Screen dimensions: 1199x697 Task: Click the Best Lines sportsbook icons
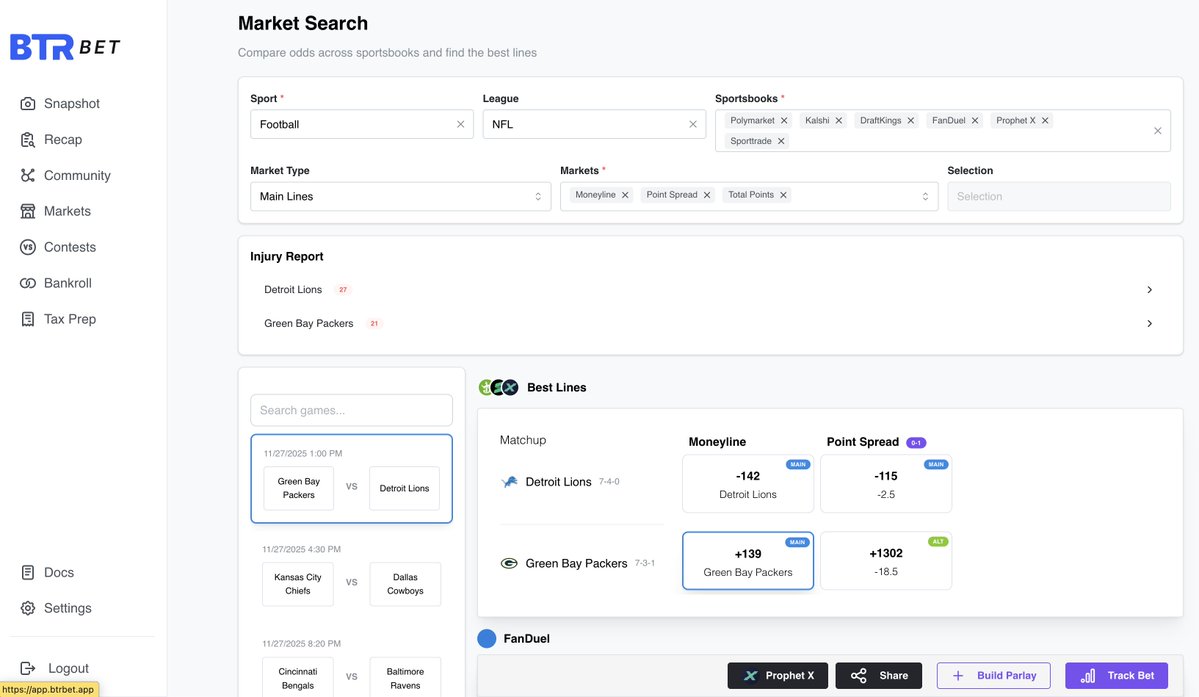(499, 387)
